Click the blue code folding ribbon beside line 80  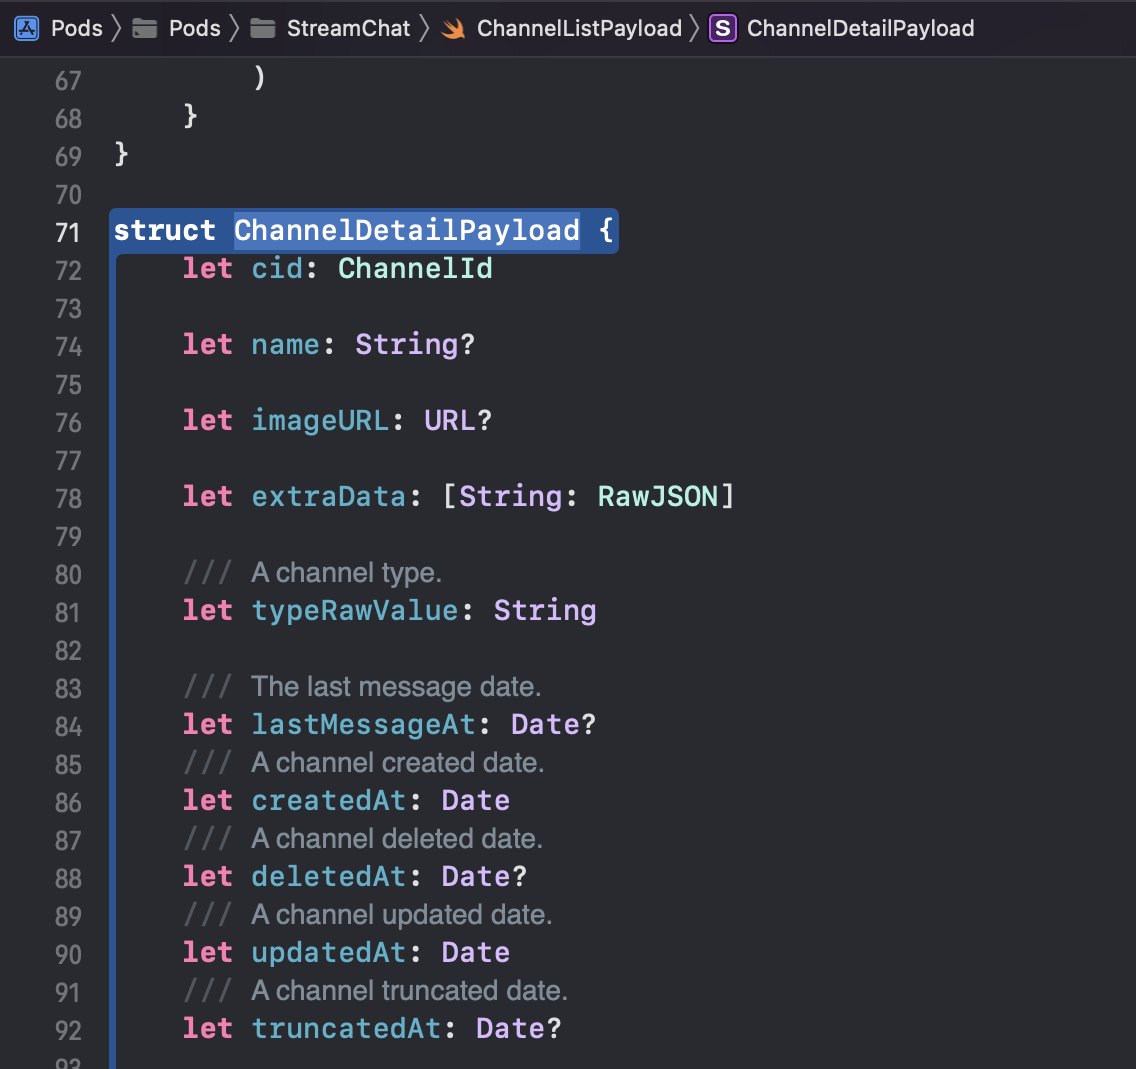pos(112,573)
